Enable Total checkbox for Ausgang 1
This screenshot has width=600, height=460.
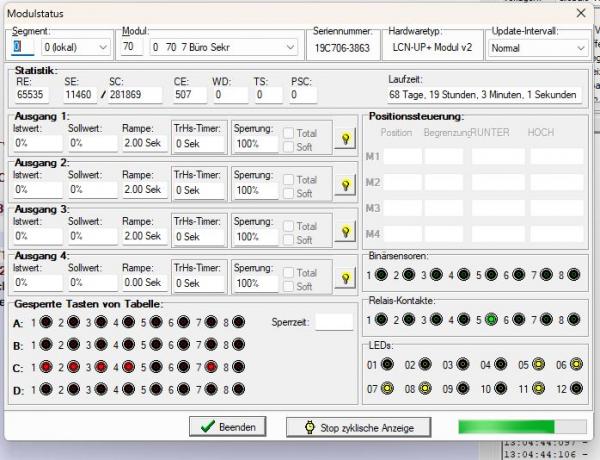[x=288, y=134]
